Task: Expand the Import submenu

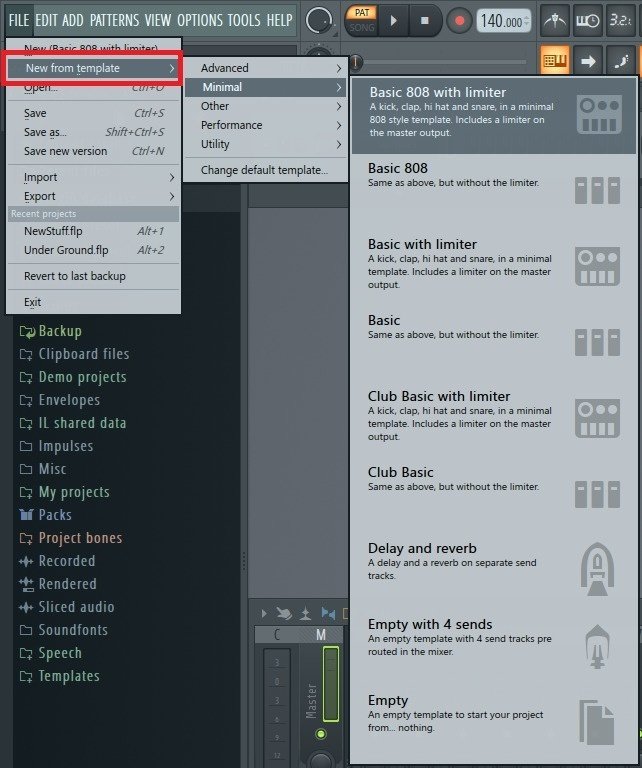Action: (x=93, y=177)
